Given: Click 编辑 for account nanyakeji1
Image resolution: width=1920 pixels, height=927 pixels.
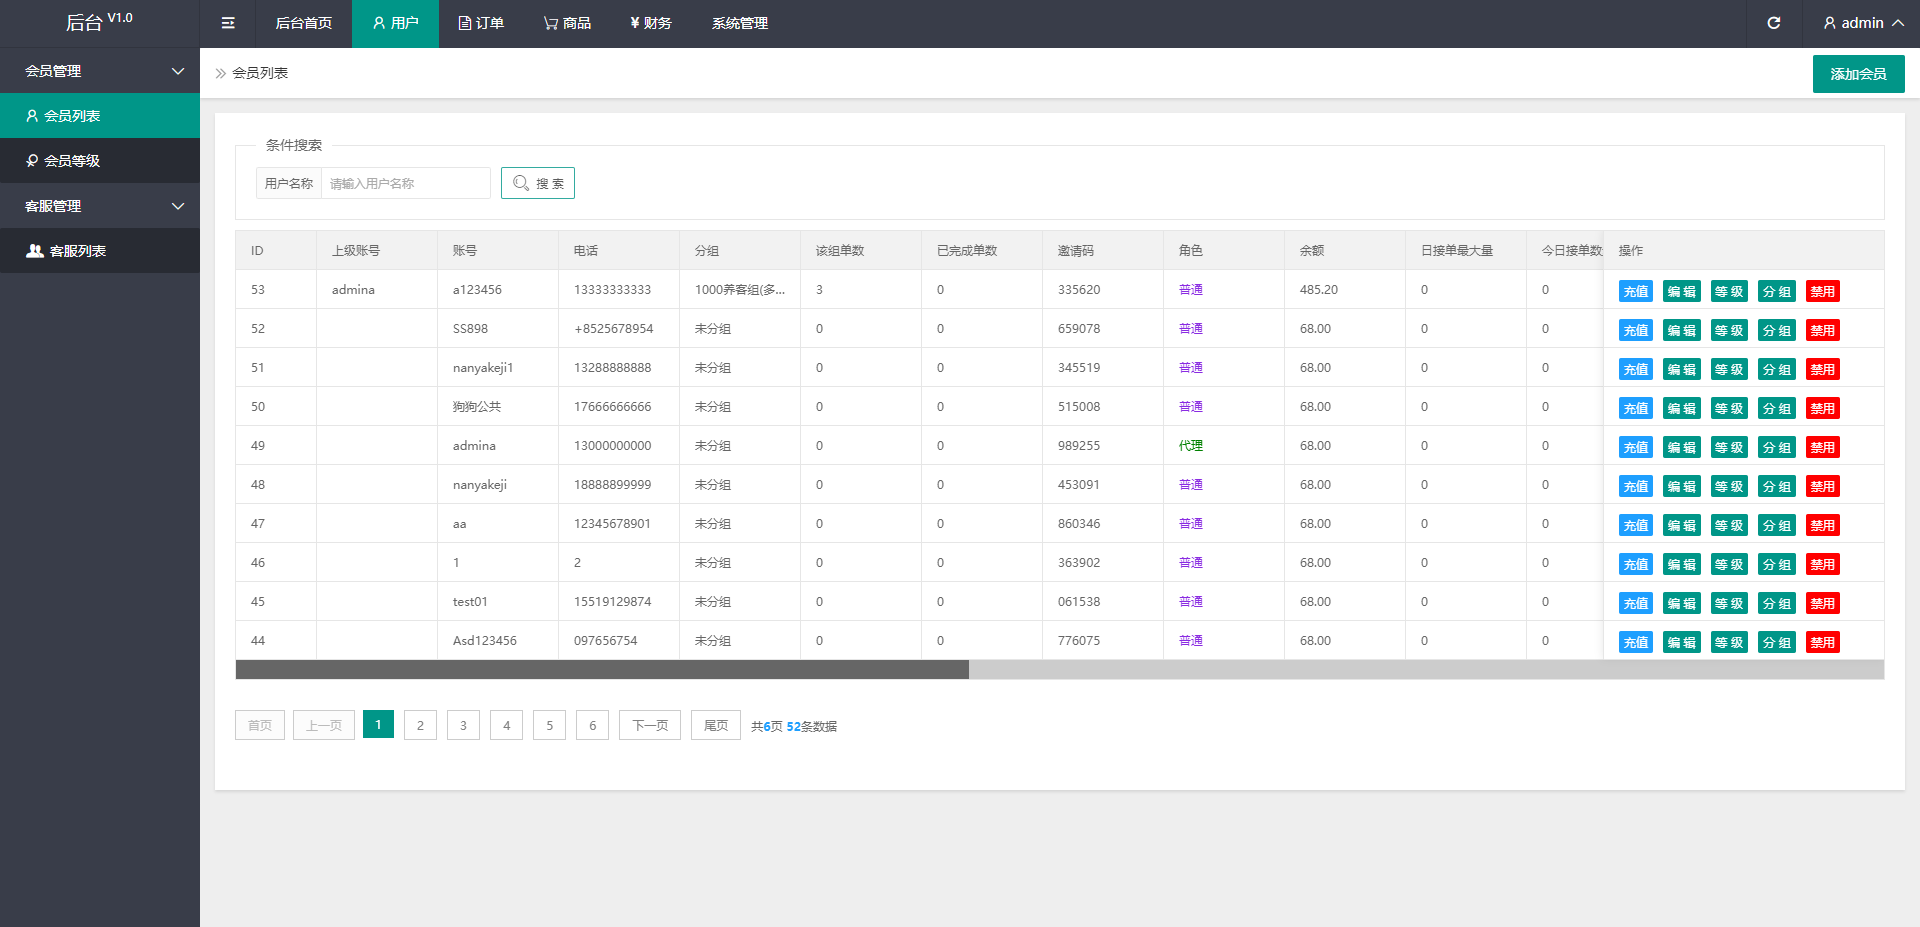Looking at the screenshot, I should [1681, 369].
